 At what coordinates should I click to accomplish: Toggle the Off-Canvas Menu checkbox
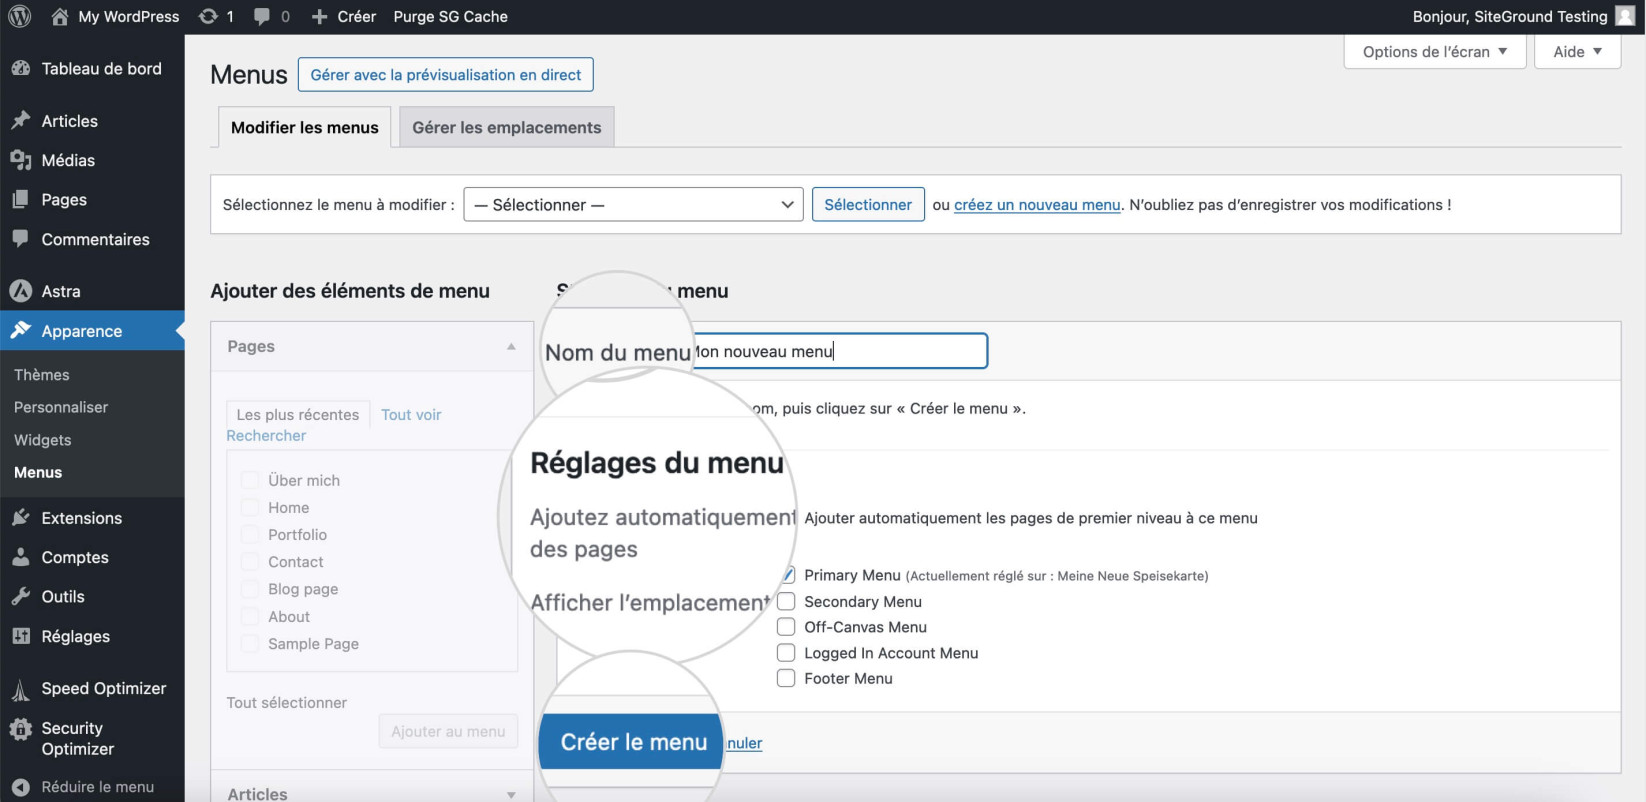point(786,627)
